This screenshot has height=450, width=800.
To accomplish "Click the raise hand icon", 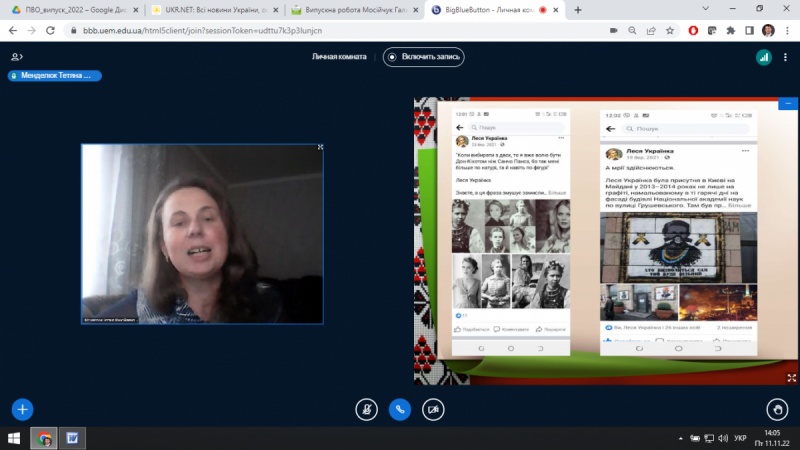I will click(x=778, y=408).
